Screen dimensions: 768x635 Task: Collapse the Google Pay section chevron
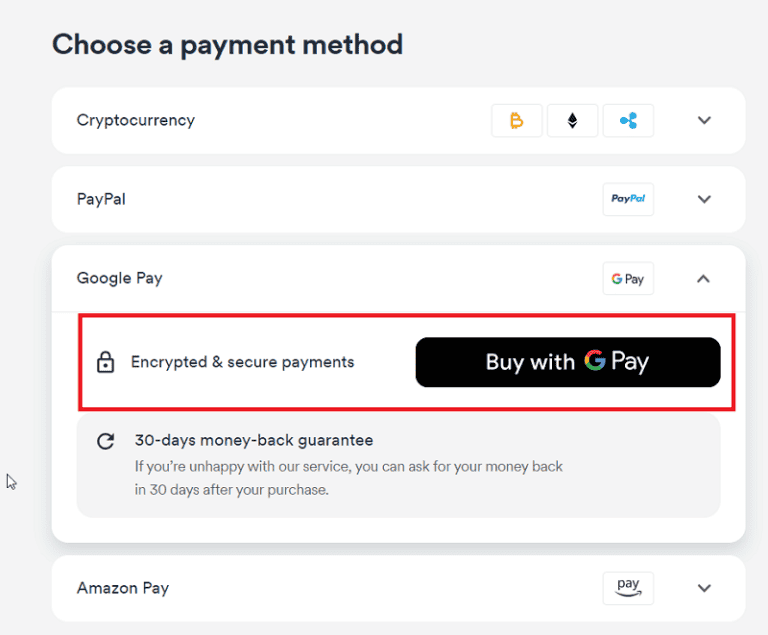click(704, 279)
